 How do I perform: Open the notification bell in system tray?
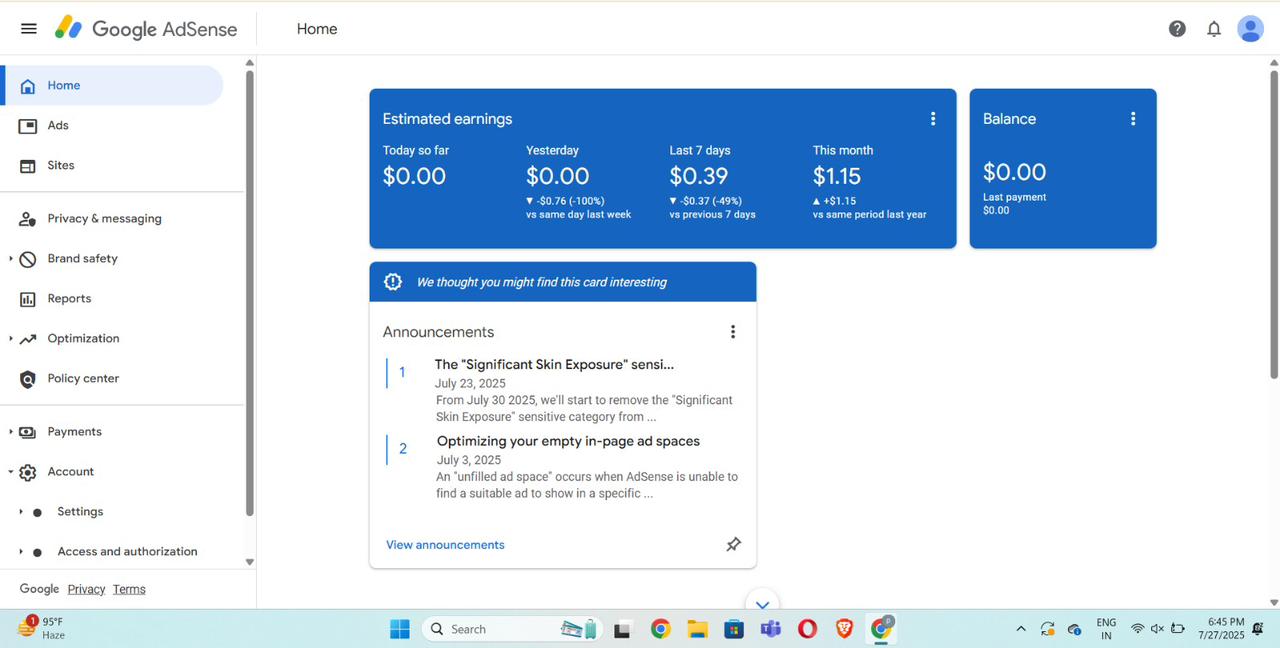click(x=1258, y=629)
